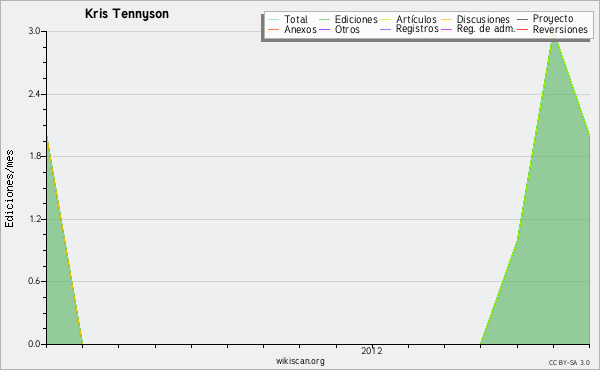Viewport: 600px width, 370px height.
Task: Click the 1.2 y-axis value
Action: [34, 219]
